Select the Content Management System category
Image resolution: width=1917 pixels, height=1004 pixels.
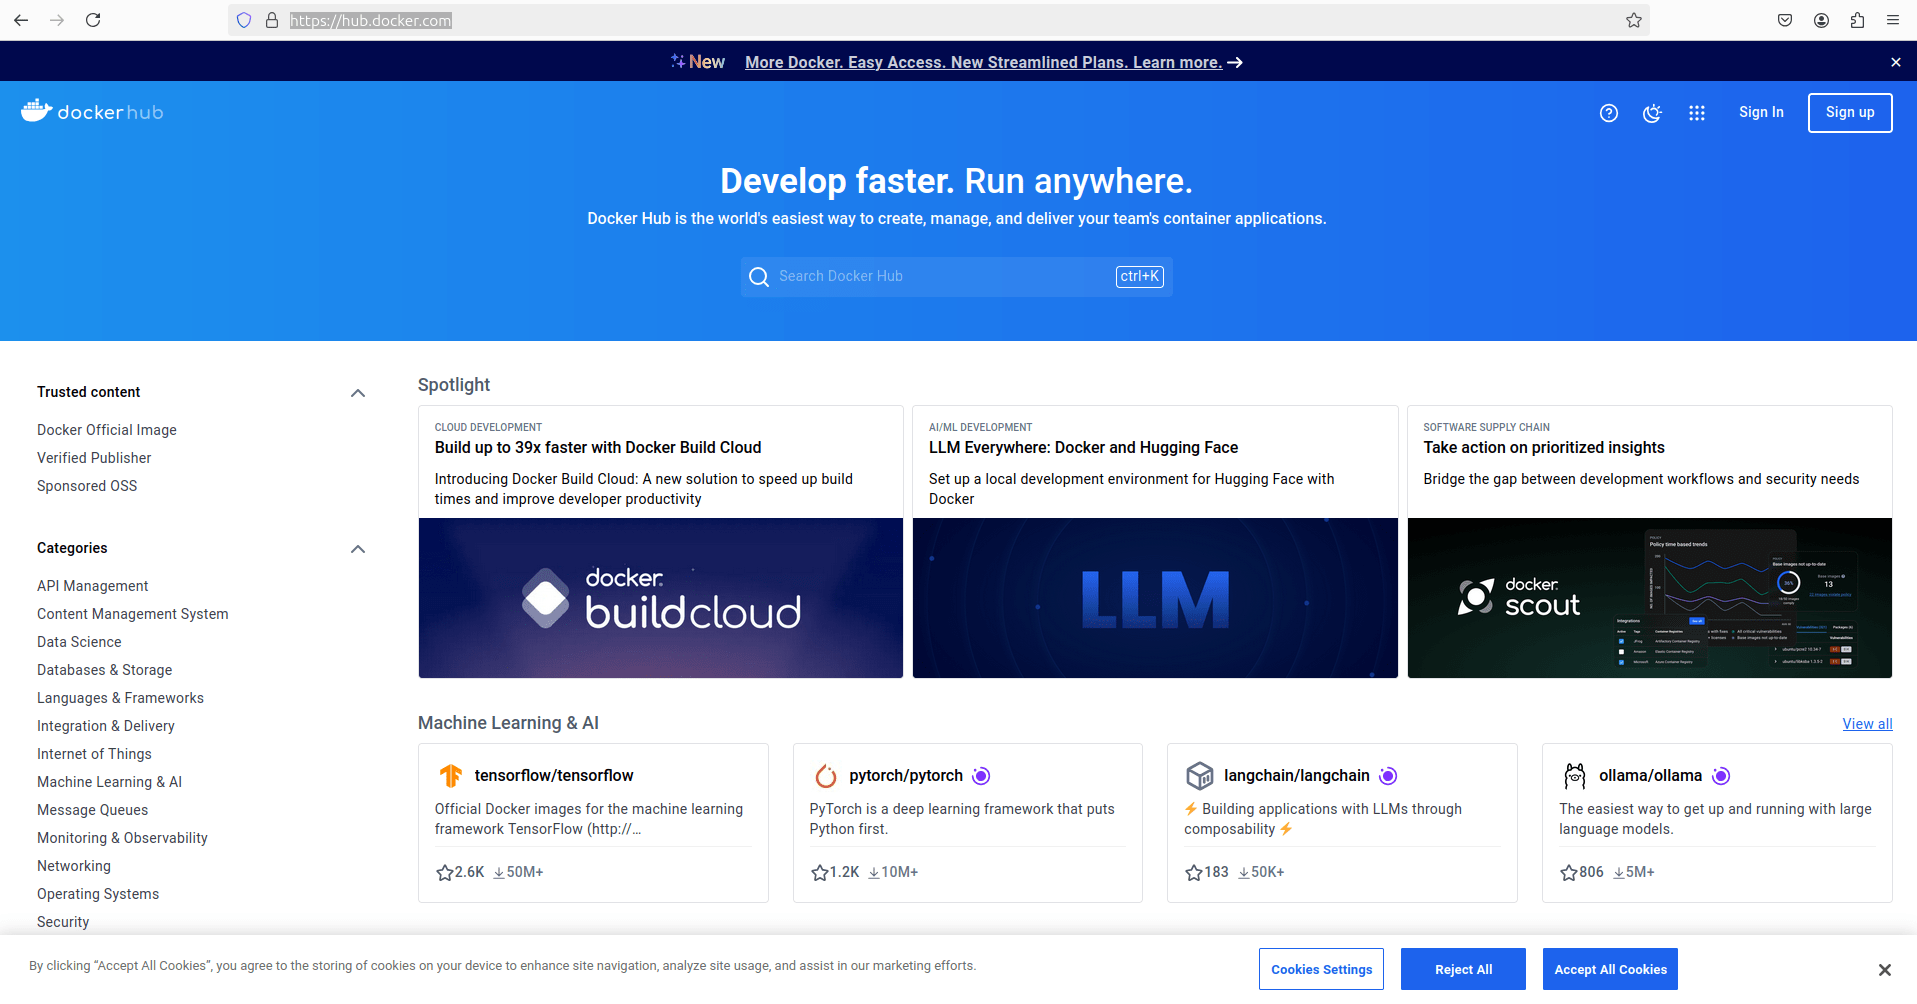point(133,614)
